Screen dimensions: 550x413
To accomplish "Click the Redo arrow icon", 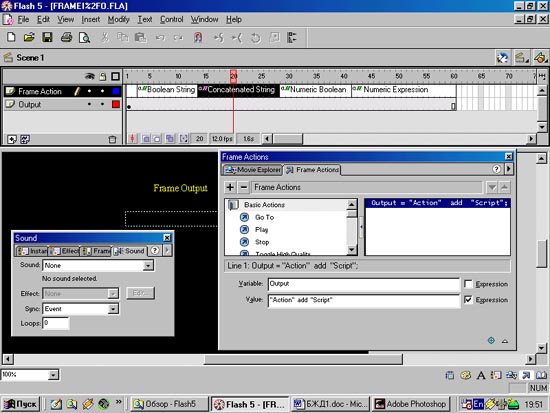I will (178, 37).
